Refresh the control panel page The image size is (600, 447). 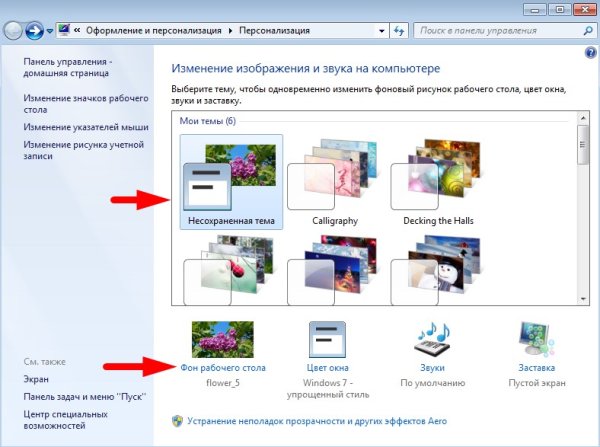pyautogui.click(x=399, y=31)
